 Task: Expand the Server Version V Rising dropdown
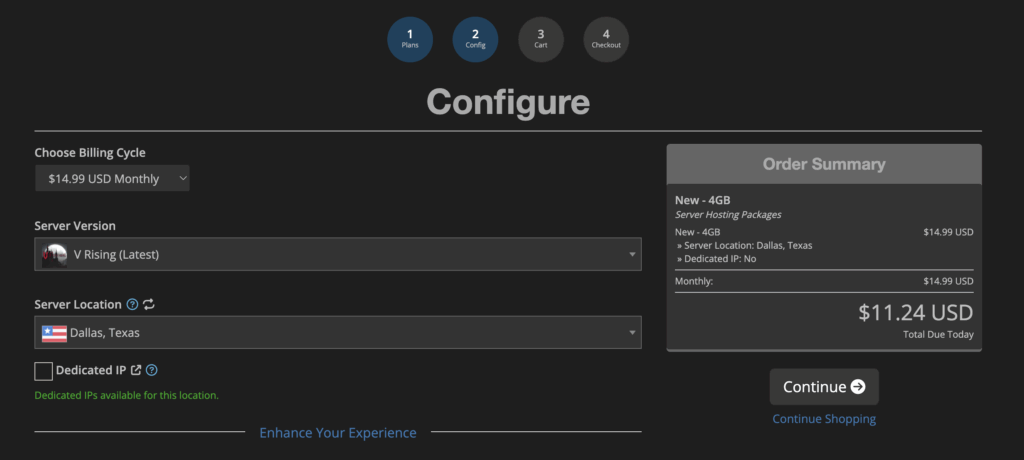click(x=338, y=254)
